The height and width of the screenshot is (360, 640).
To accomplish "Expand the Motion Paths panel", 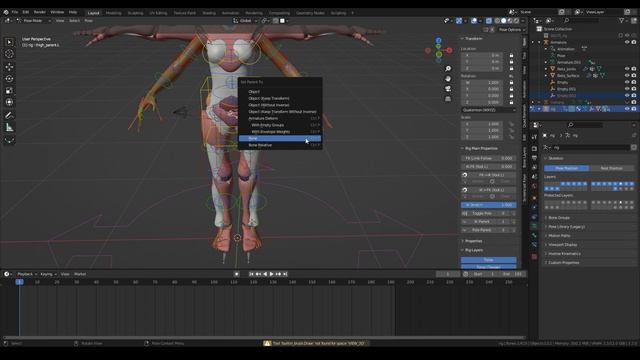I will point(559,236).
